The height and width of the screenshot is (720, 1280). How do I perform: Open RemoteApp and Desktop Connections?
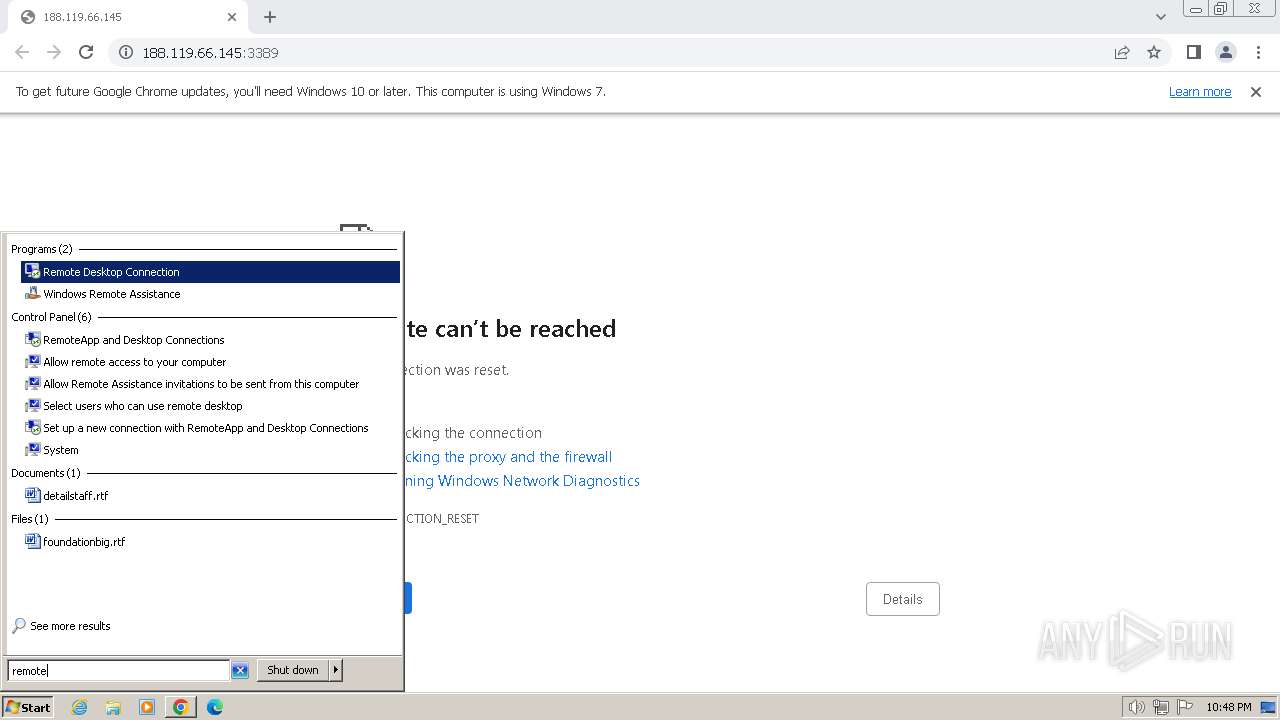click(x=210, y=340)
